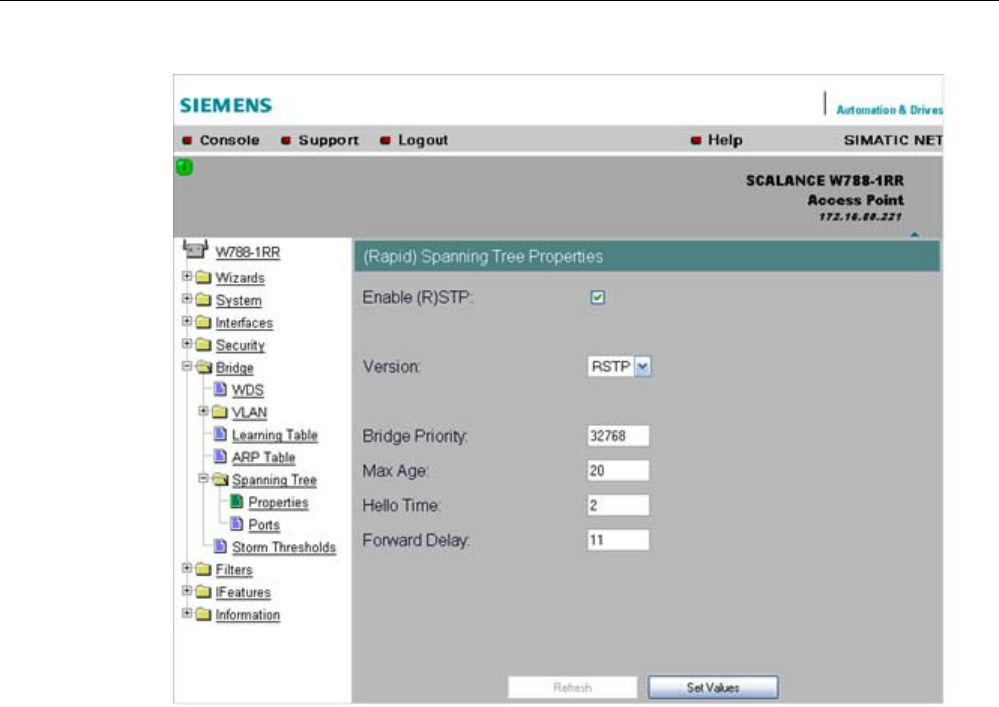Viewport: 999px width, 707px height.
Task: Click the Interfaces folder icon
Action: 203,322
